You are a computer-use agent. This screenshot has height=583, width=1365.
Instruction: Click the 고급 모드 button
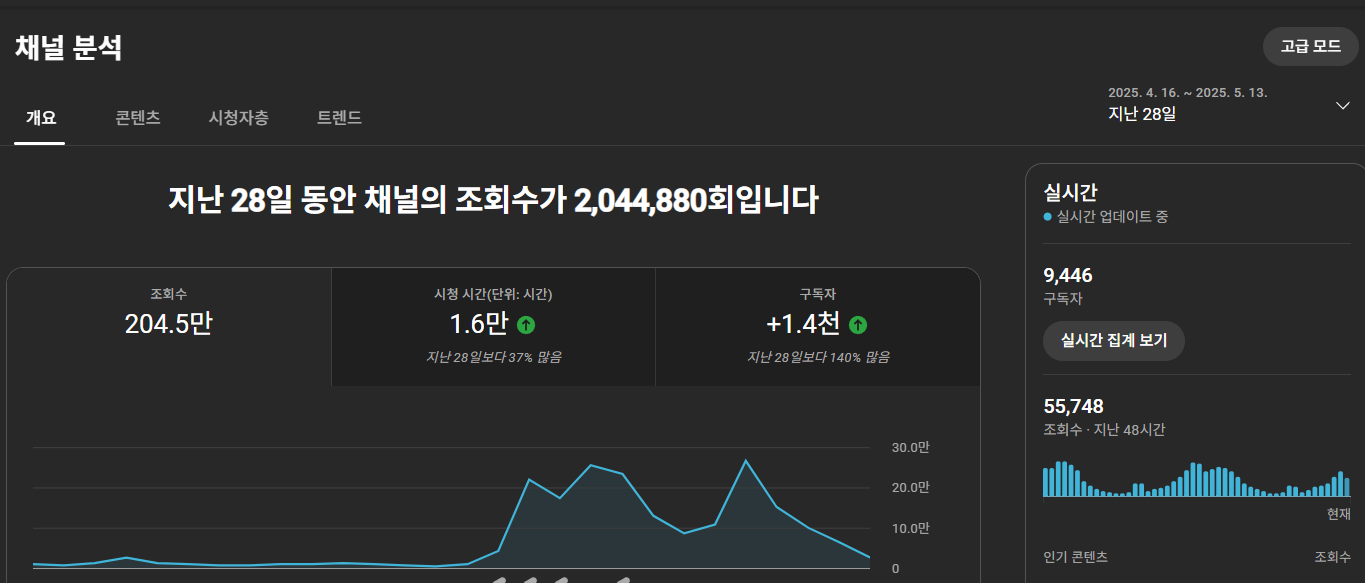click(x=1310, y=46)
